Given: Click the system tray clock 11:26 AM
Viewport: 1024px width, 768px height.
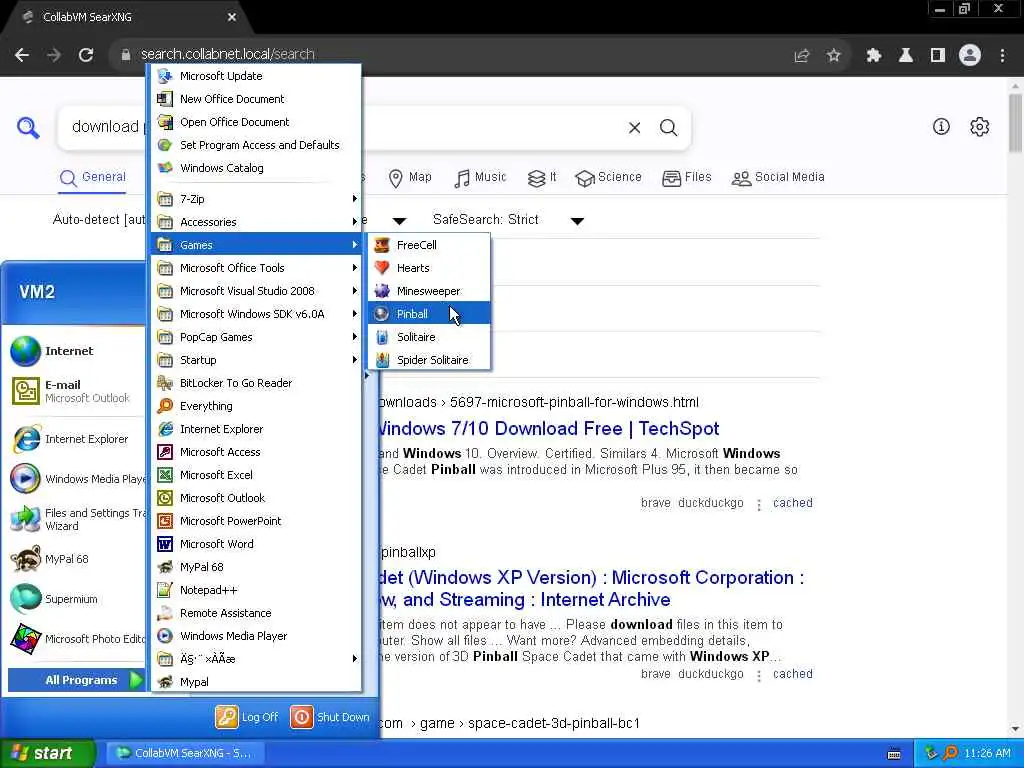Looking at the screenshot, I should [x=987, y=754].
